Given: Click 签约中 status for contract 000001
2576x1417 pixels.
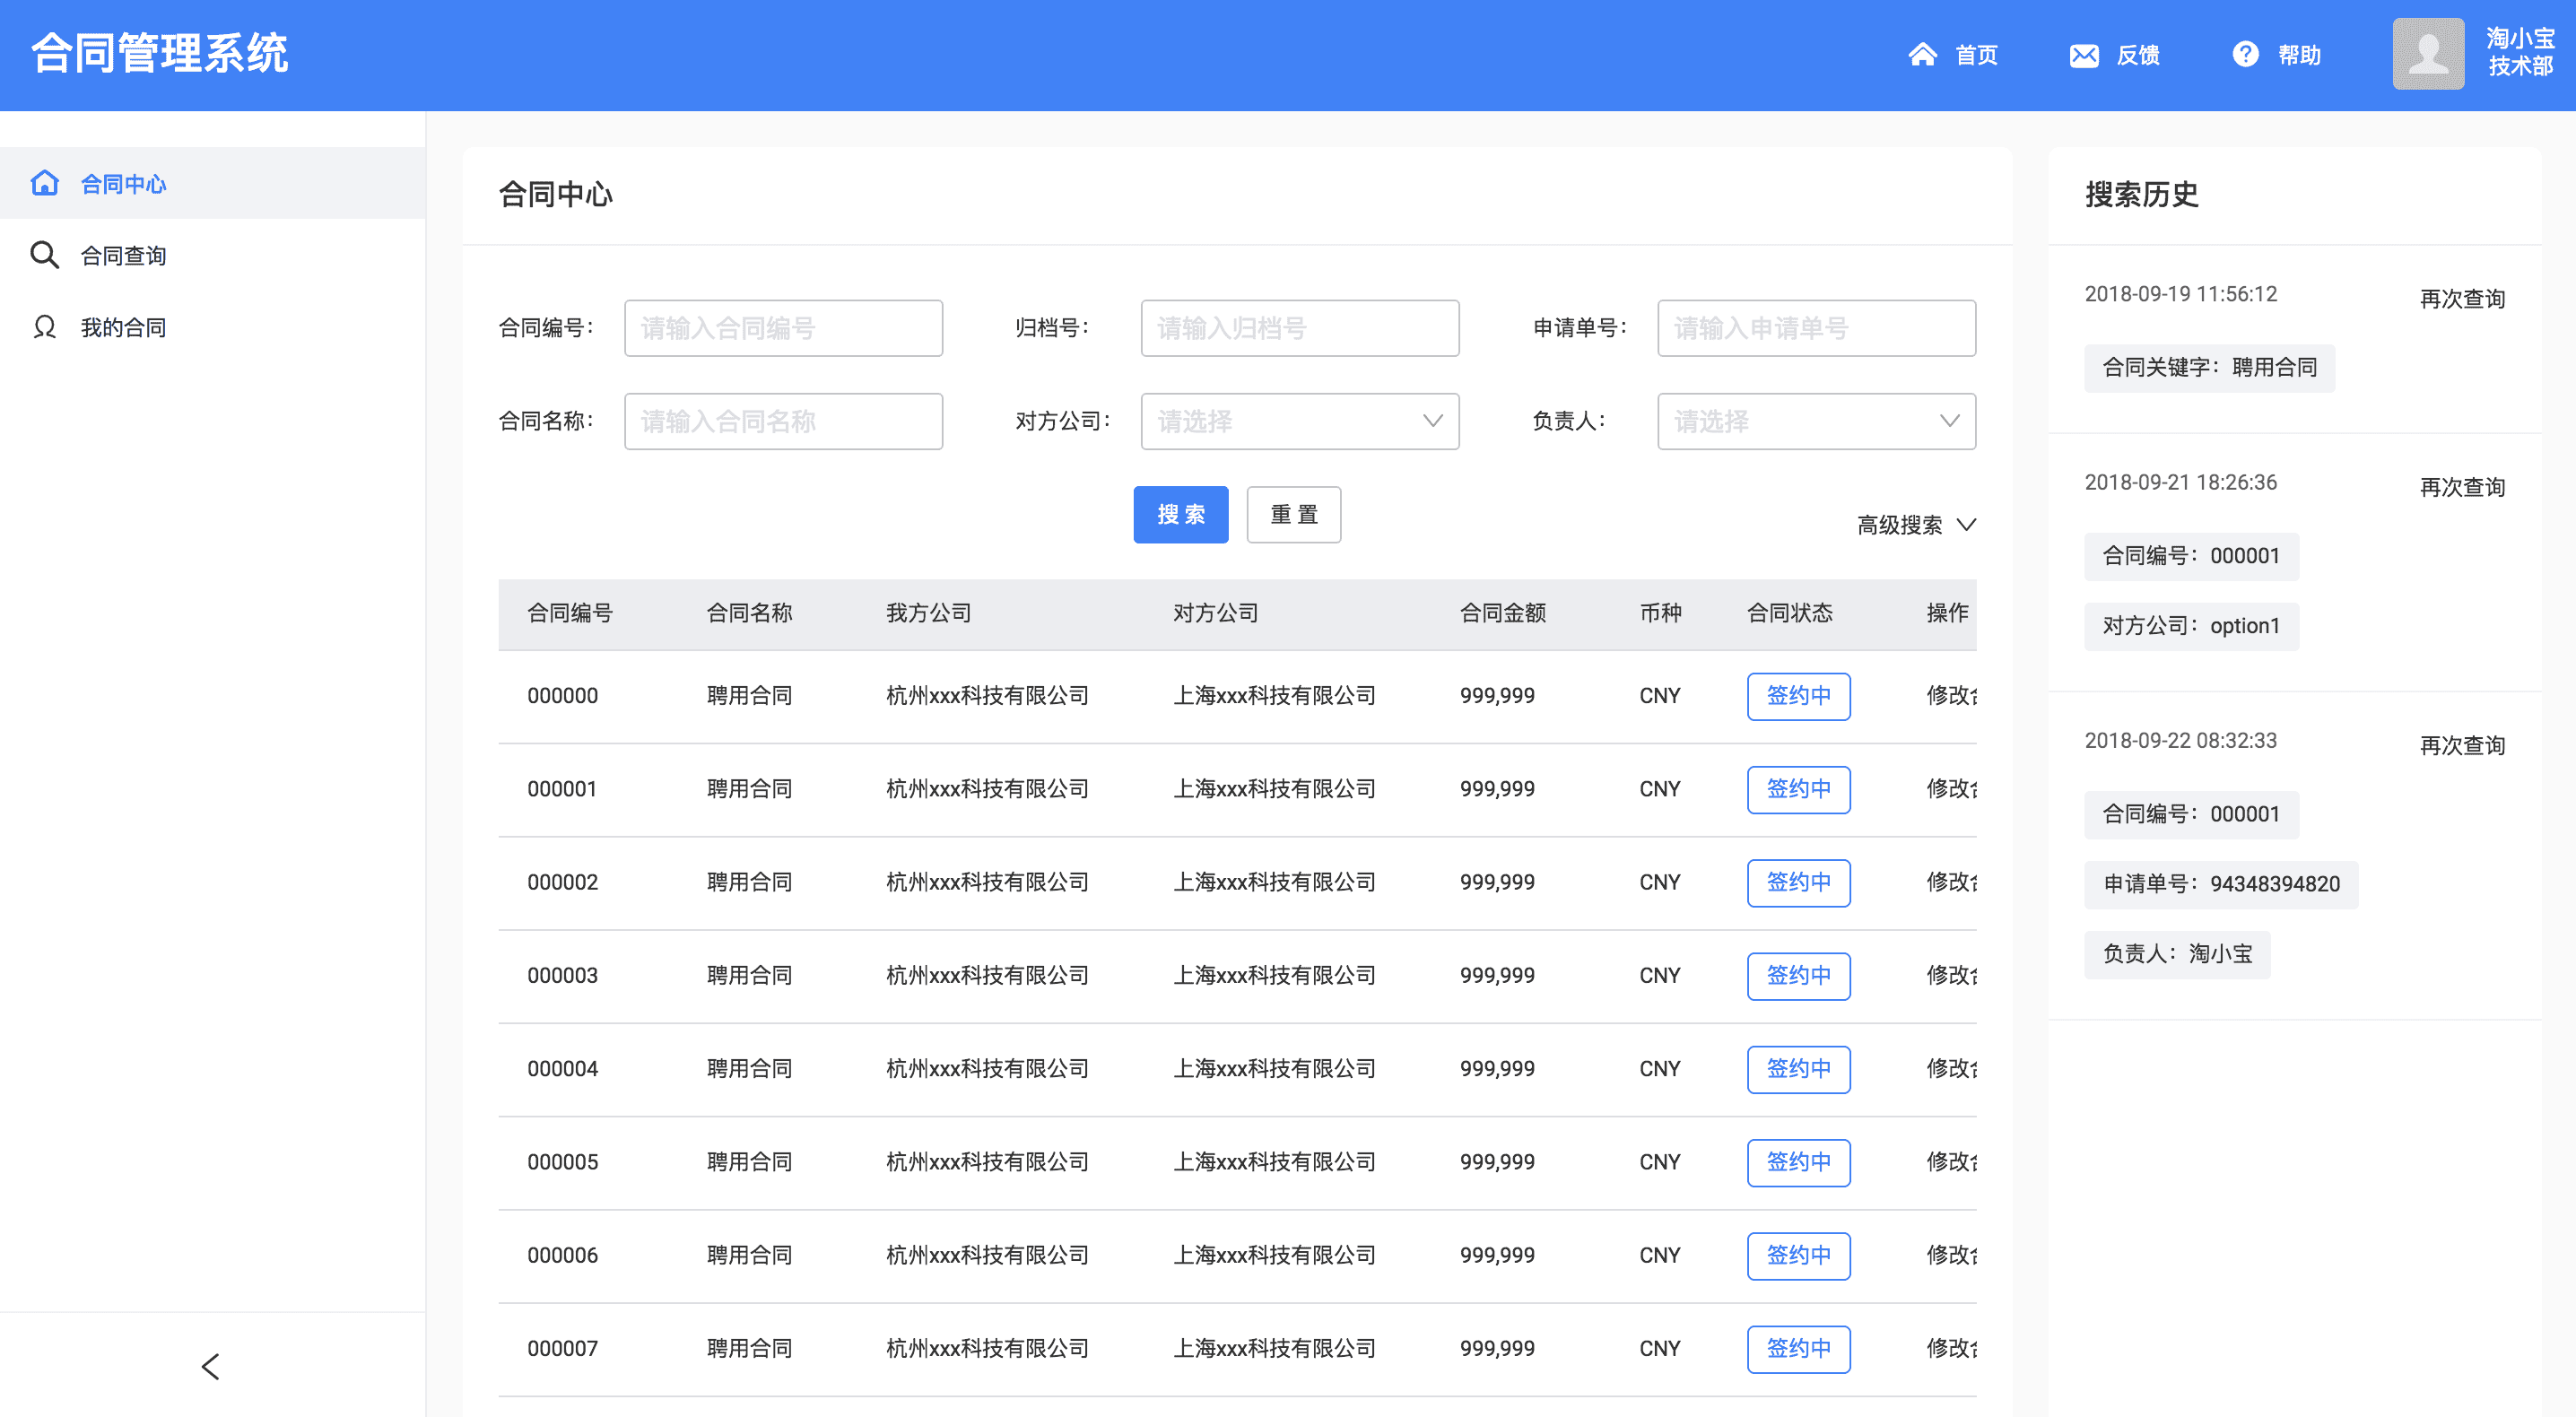Looking at the screenshot, I should pyautogui.click(x=1798, y=789).
